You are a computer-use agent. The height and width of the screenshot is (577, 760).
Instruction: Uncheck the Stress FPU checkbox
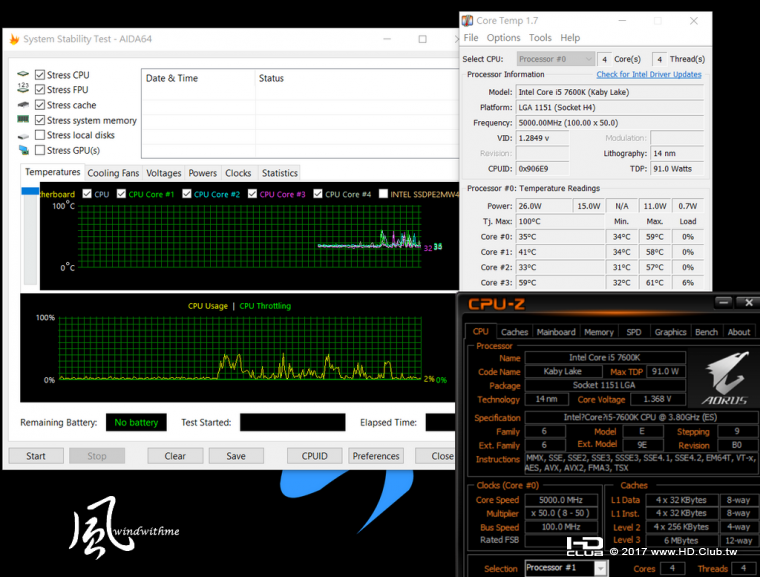[x=40, y=90]
